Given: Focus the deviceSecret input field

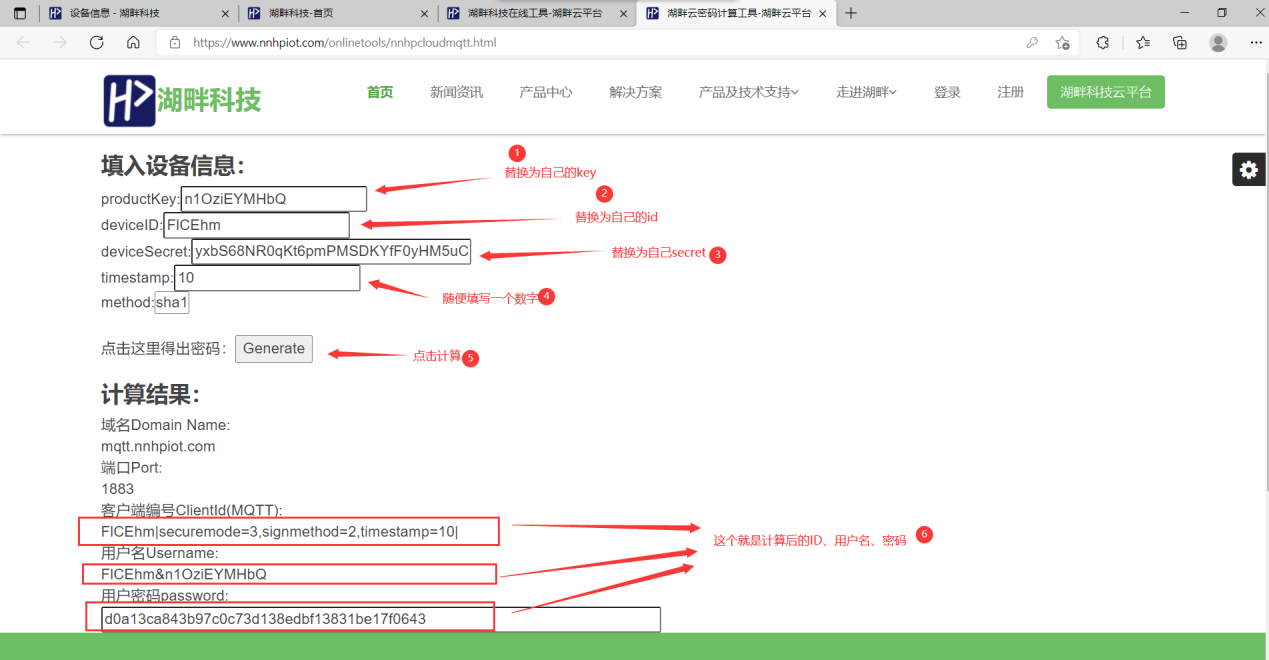Looking at the screenshot, I should pyautogui.click(x=331, y=251).
